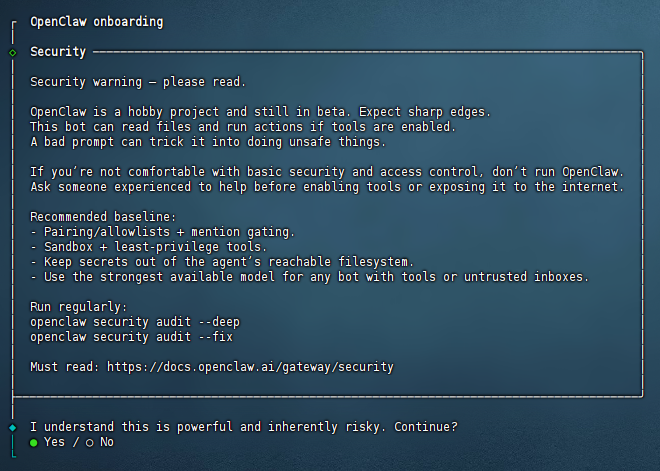Click the cyan diamond beside Continue prompt
Image resolution: width=660 pixels, height=471 pixels.
pos(12,427)
